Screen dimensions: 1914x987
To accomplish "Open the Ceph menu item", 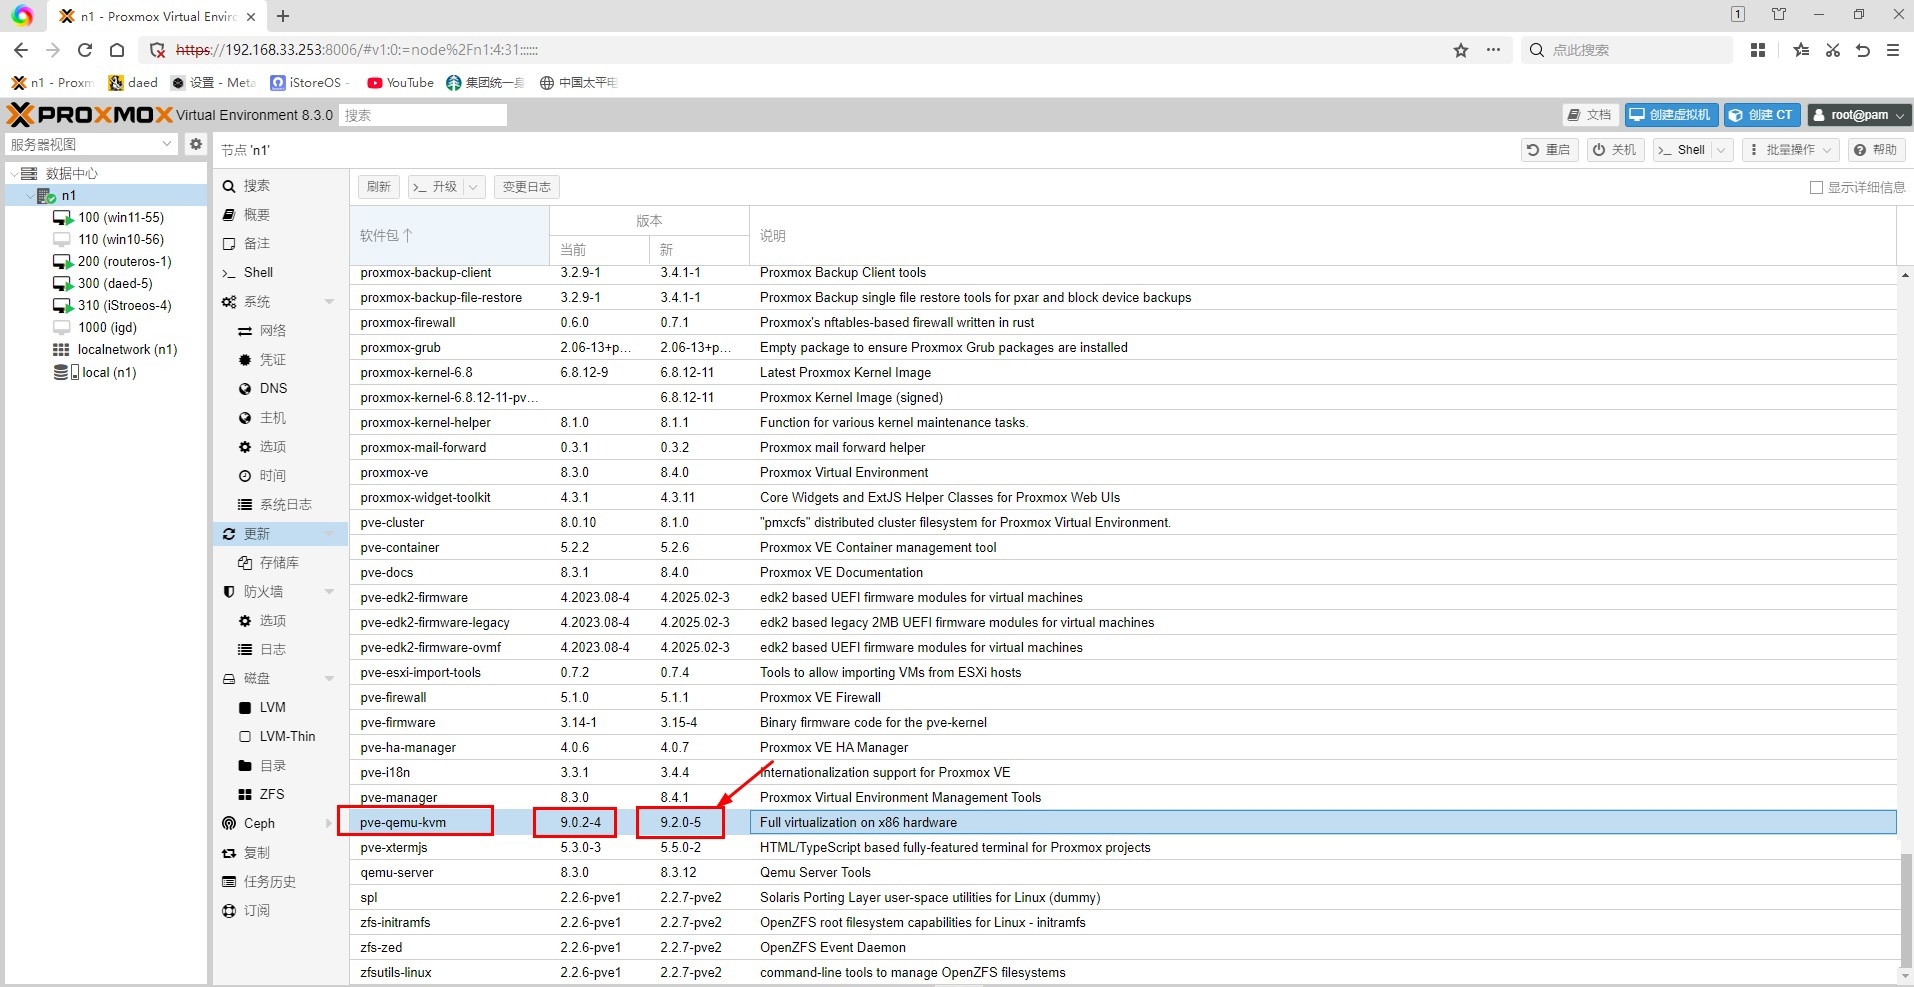I will pyautogui.click(x=259, y=823).
